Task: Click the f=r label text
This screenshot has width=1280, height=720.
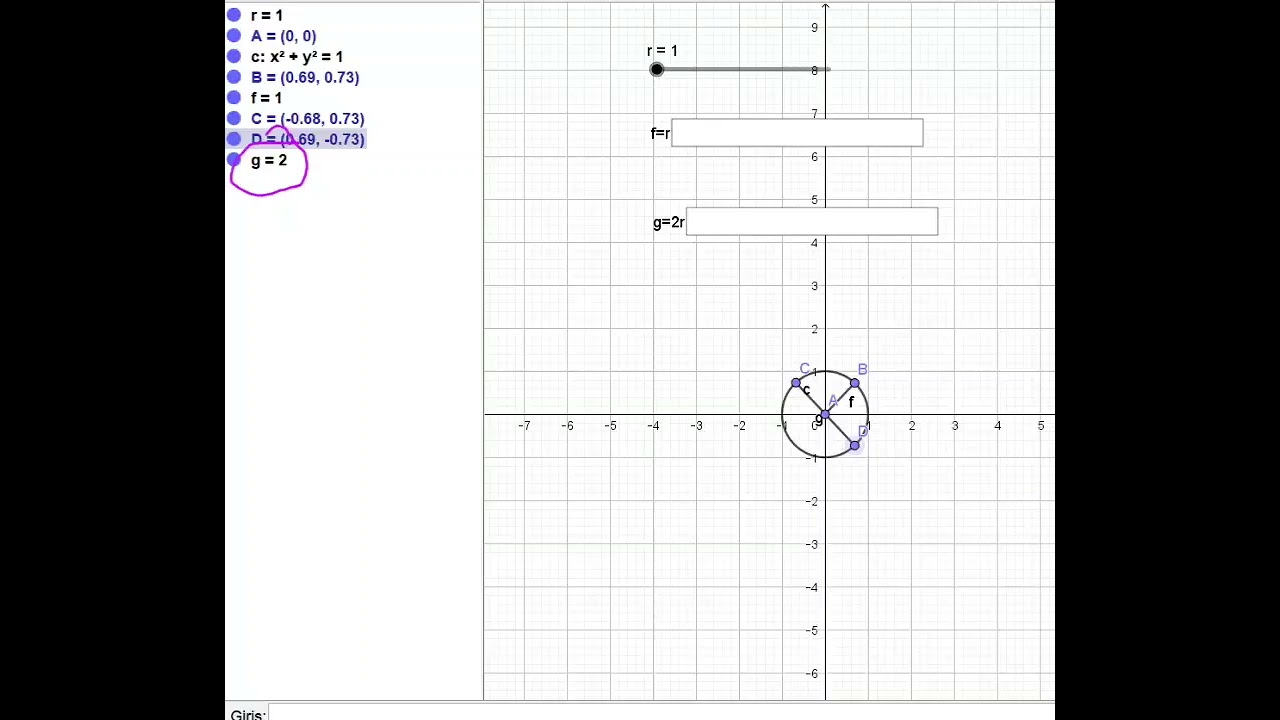Action: coord(660,133)
